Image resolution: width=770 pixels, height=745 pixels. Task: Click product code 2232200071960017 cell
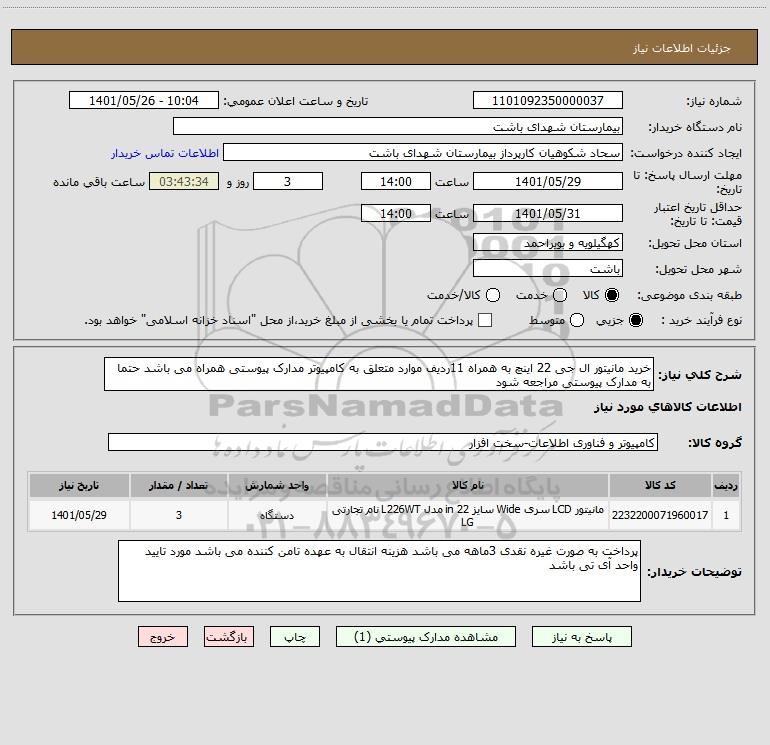660,515
